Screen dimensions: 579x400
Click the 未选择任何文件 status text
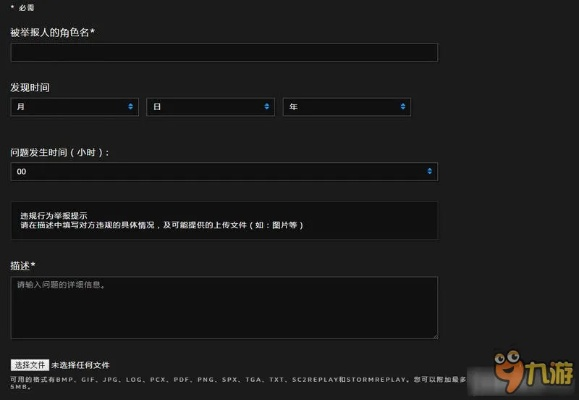tap(80, 365)
